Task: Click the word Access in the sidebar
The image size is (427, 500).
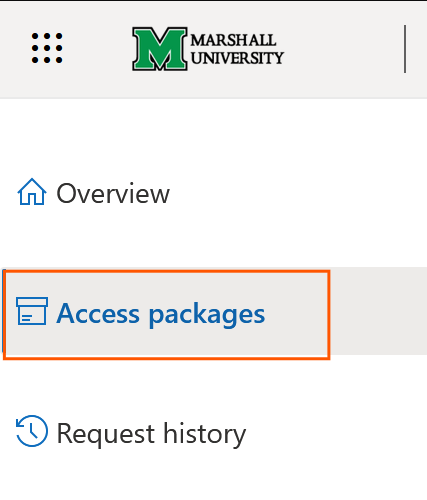Action: pyautogui.click(x=98, y=313)
